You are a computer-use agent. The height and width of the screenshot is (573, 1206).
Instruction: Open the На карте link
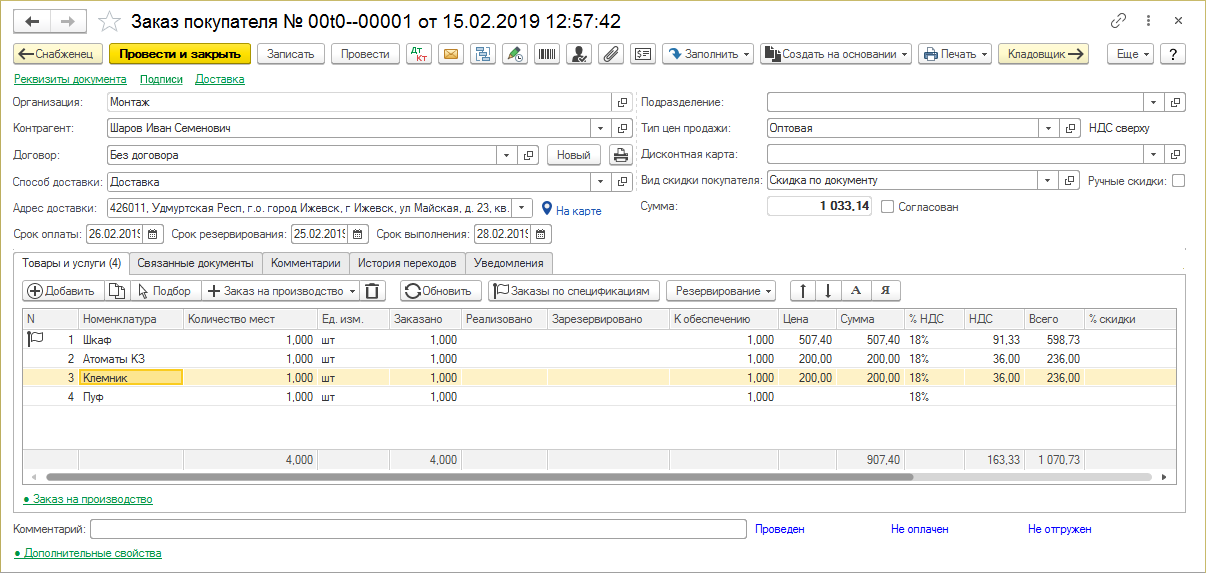tap(578, 211)
